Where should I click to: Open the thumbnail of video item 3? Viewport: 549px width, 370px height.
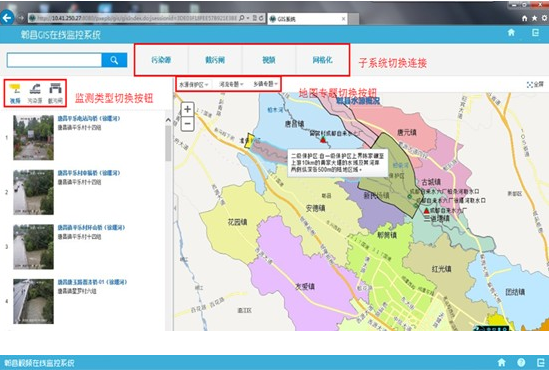(x=34, y=247)
